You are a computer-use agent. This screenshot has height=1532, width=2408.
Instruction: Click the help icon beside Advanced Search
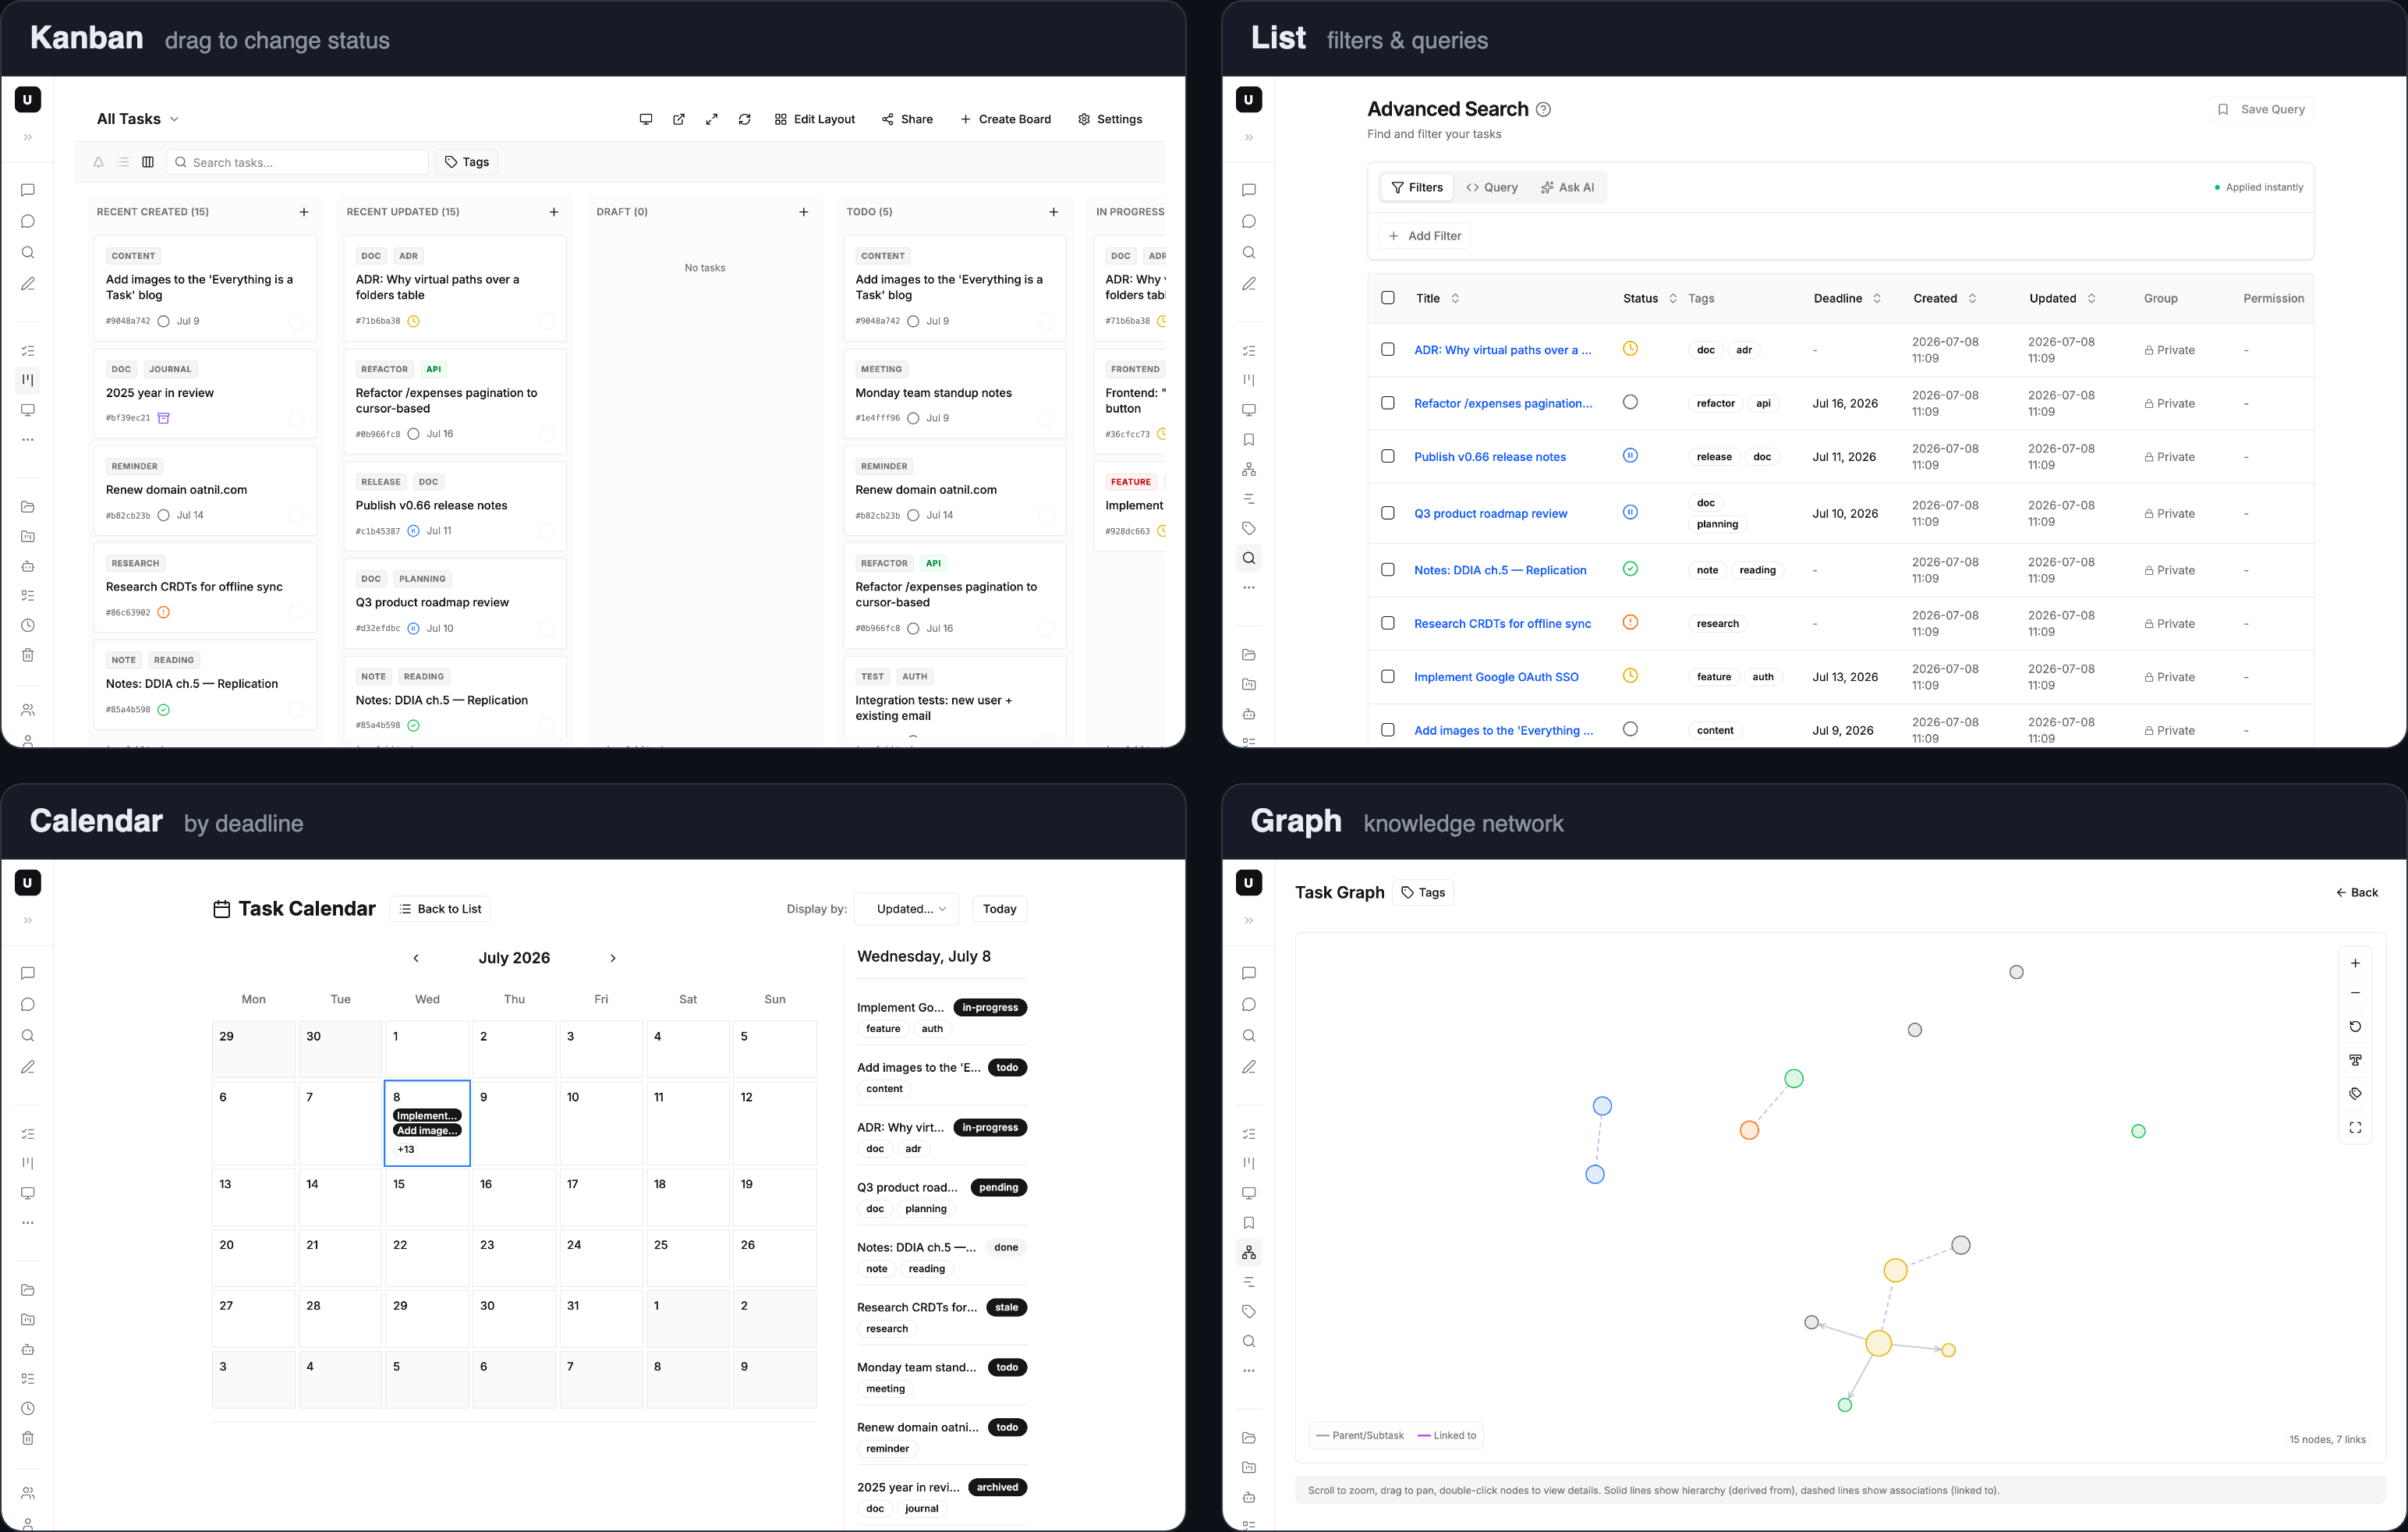tap(1543, 109)
